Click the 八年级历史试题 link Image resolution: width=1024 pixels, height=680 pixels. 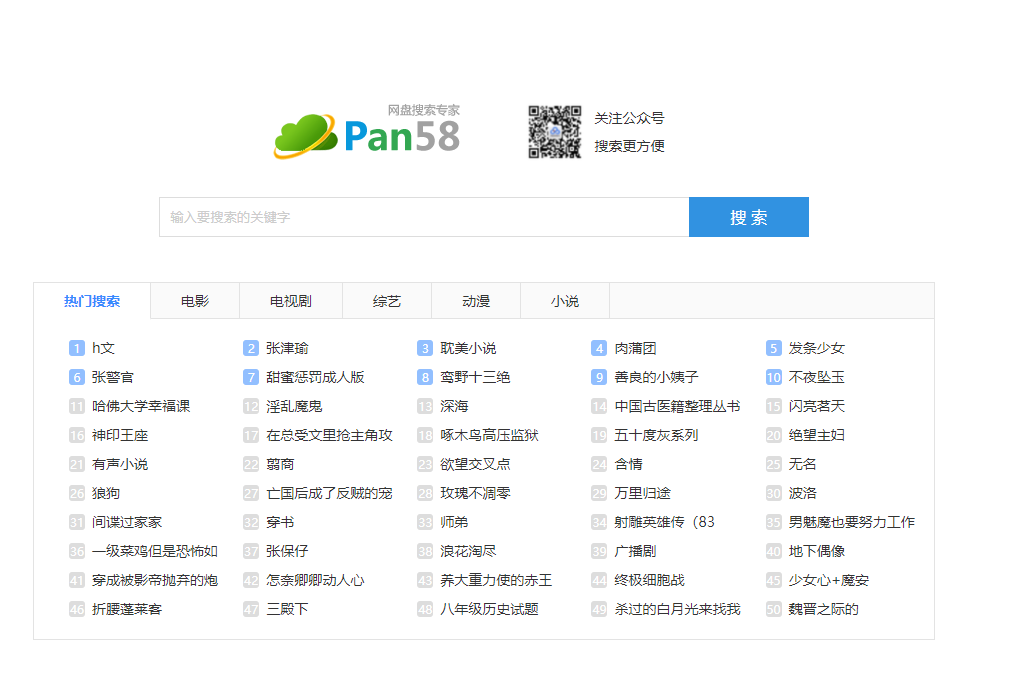[x=489, y=609]
